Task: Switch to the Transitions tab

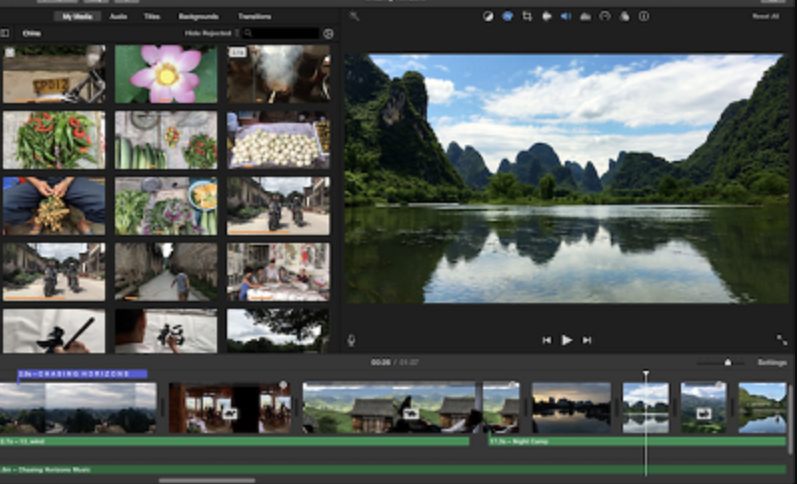Action: [255, 16]
